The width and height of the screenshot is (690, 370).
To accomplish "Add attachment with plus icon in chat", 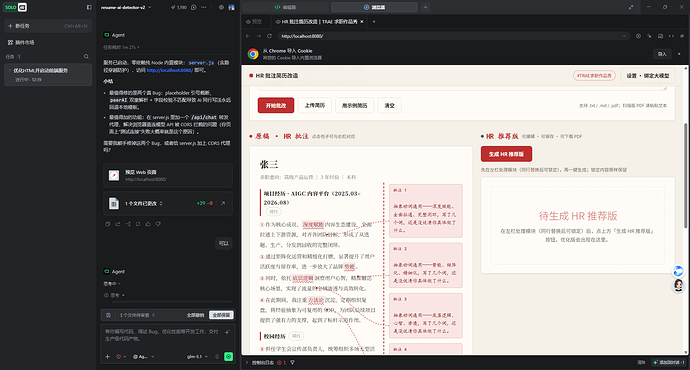I will point(107,356).
